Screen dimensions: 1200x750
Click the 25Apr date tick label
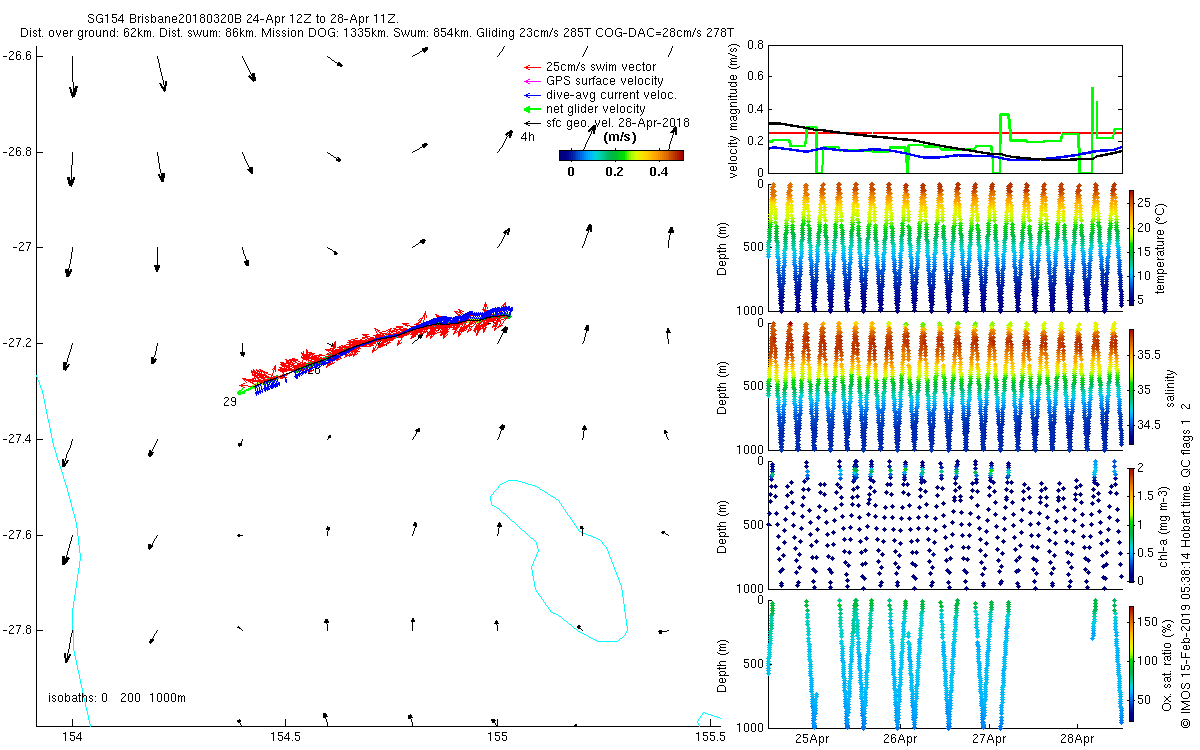[811, 739]
